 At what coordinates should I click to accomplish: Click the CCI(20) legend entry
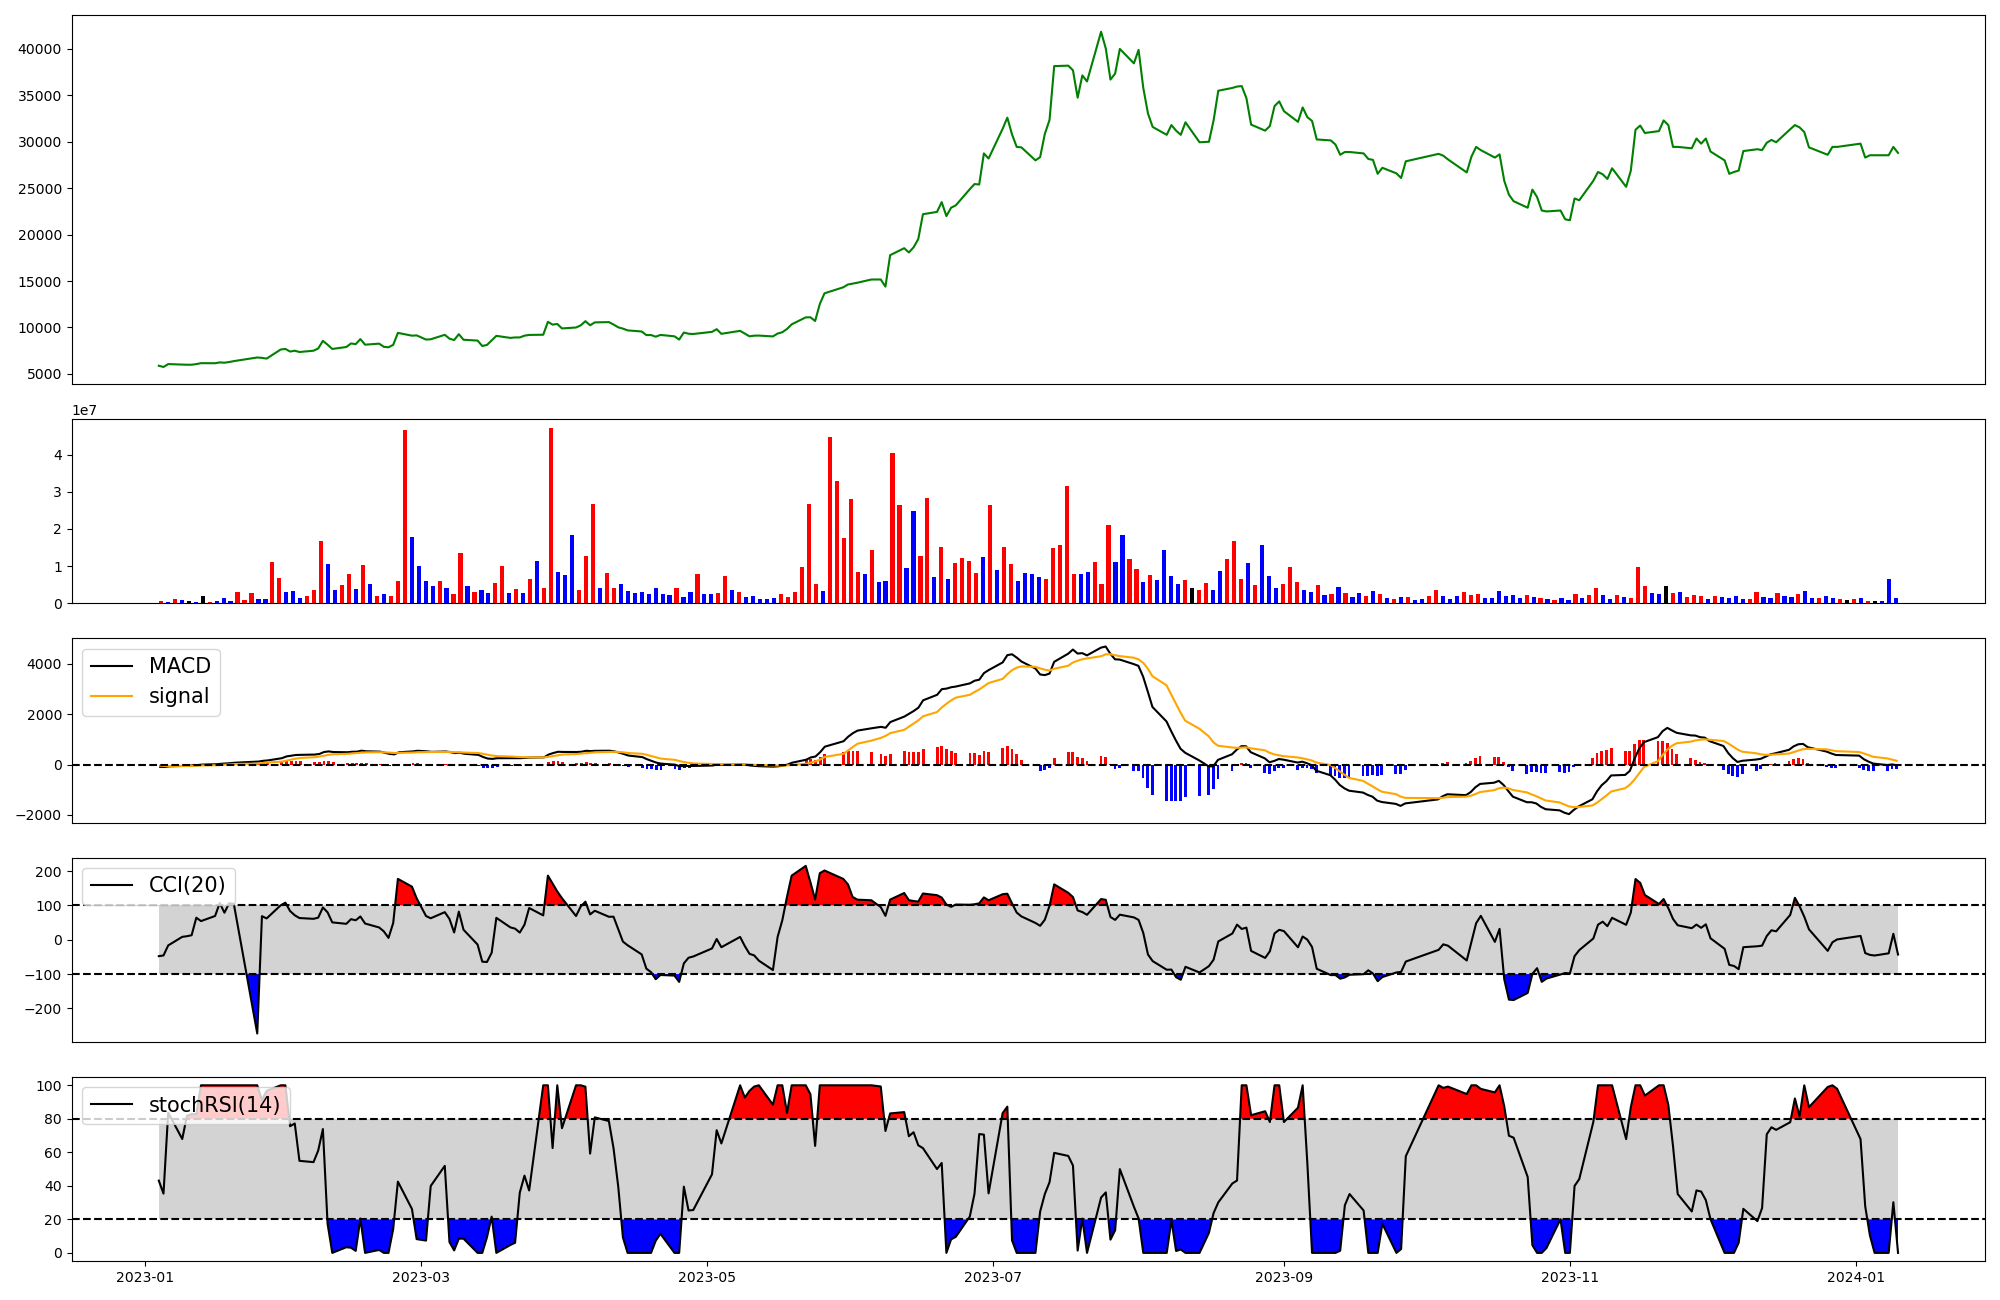pos(186,885)
